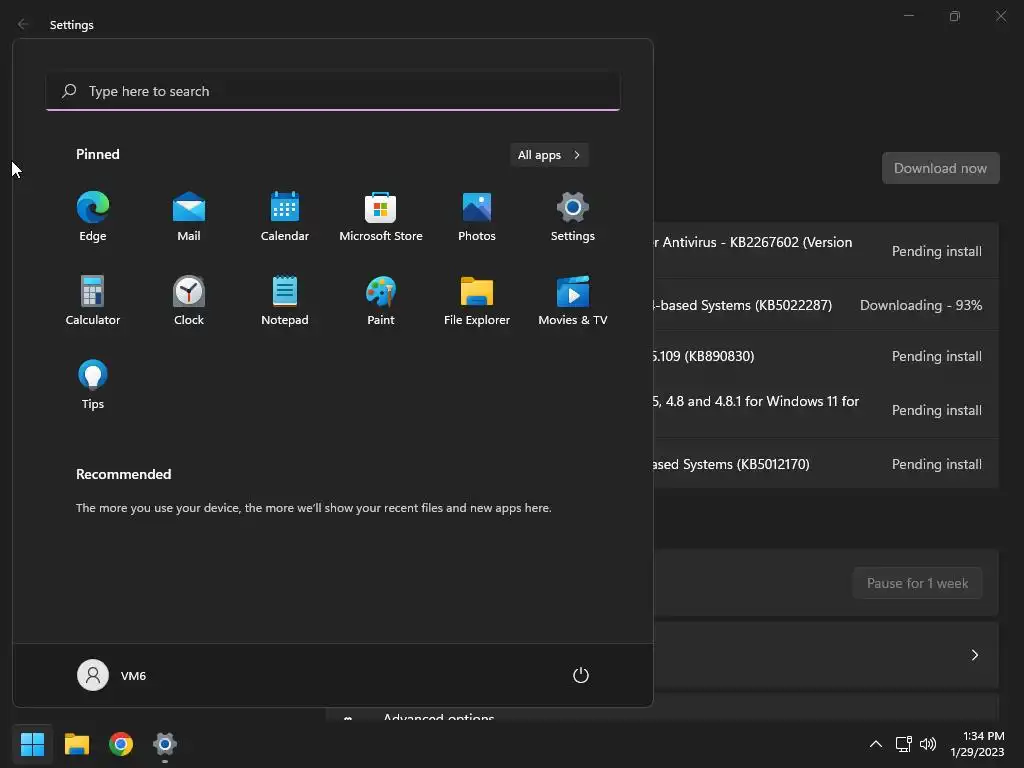
Task: Click the Recommended section heading
Action: (123, 474)
